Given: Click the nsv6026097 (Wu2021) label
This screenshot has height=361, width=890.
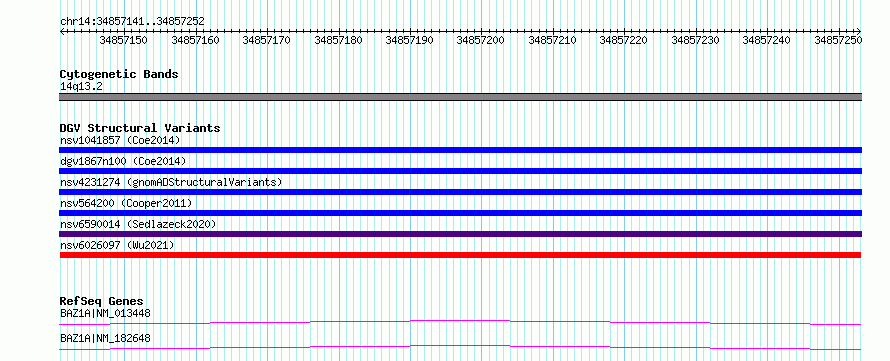Looking at the screenshot, I should coord(117,245).
